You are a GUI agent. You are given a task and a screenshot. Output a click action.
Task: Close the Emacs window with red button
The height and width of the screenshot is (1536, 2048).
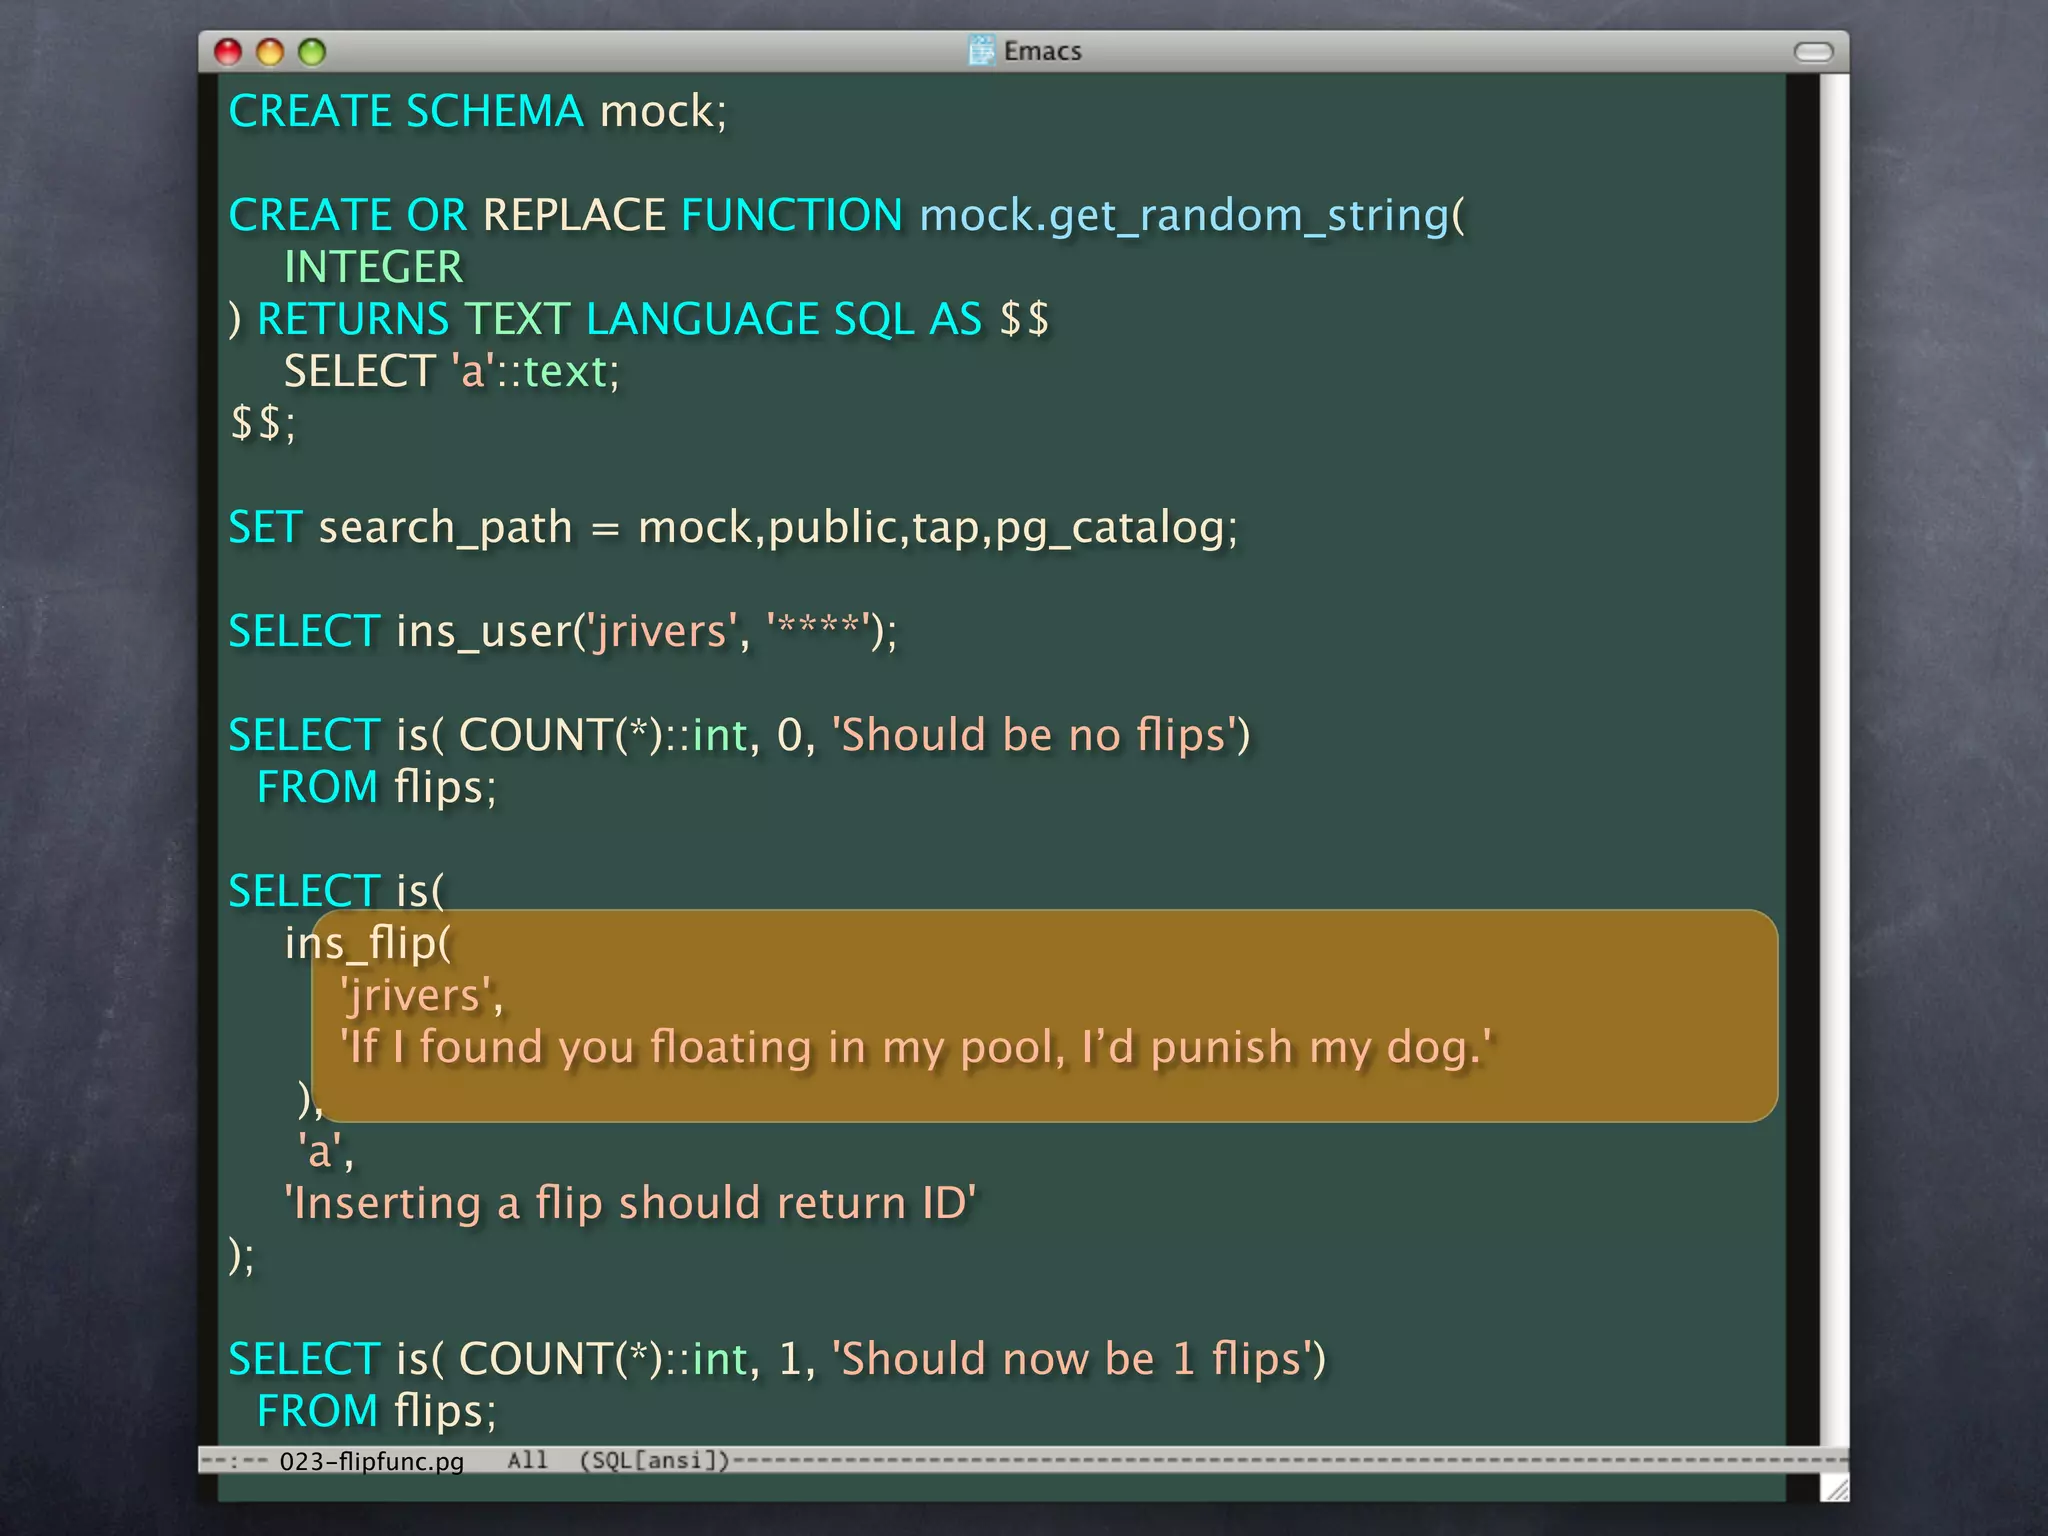[229, 52]
